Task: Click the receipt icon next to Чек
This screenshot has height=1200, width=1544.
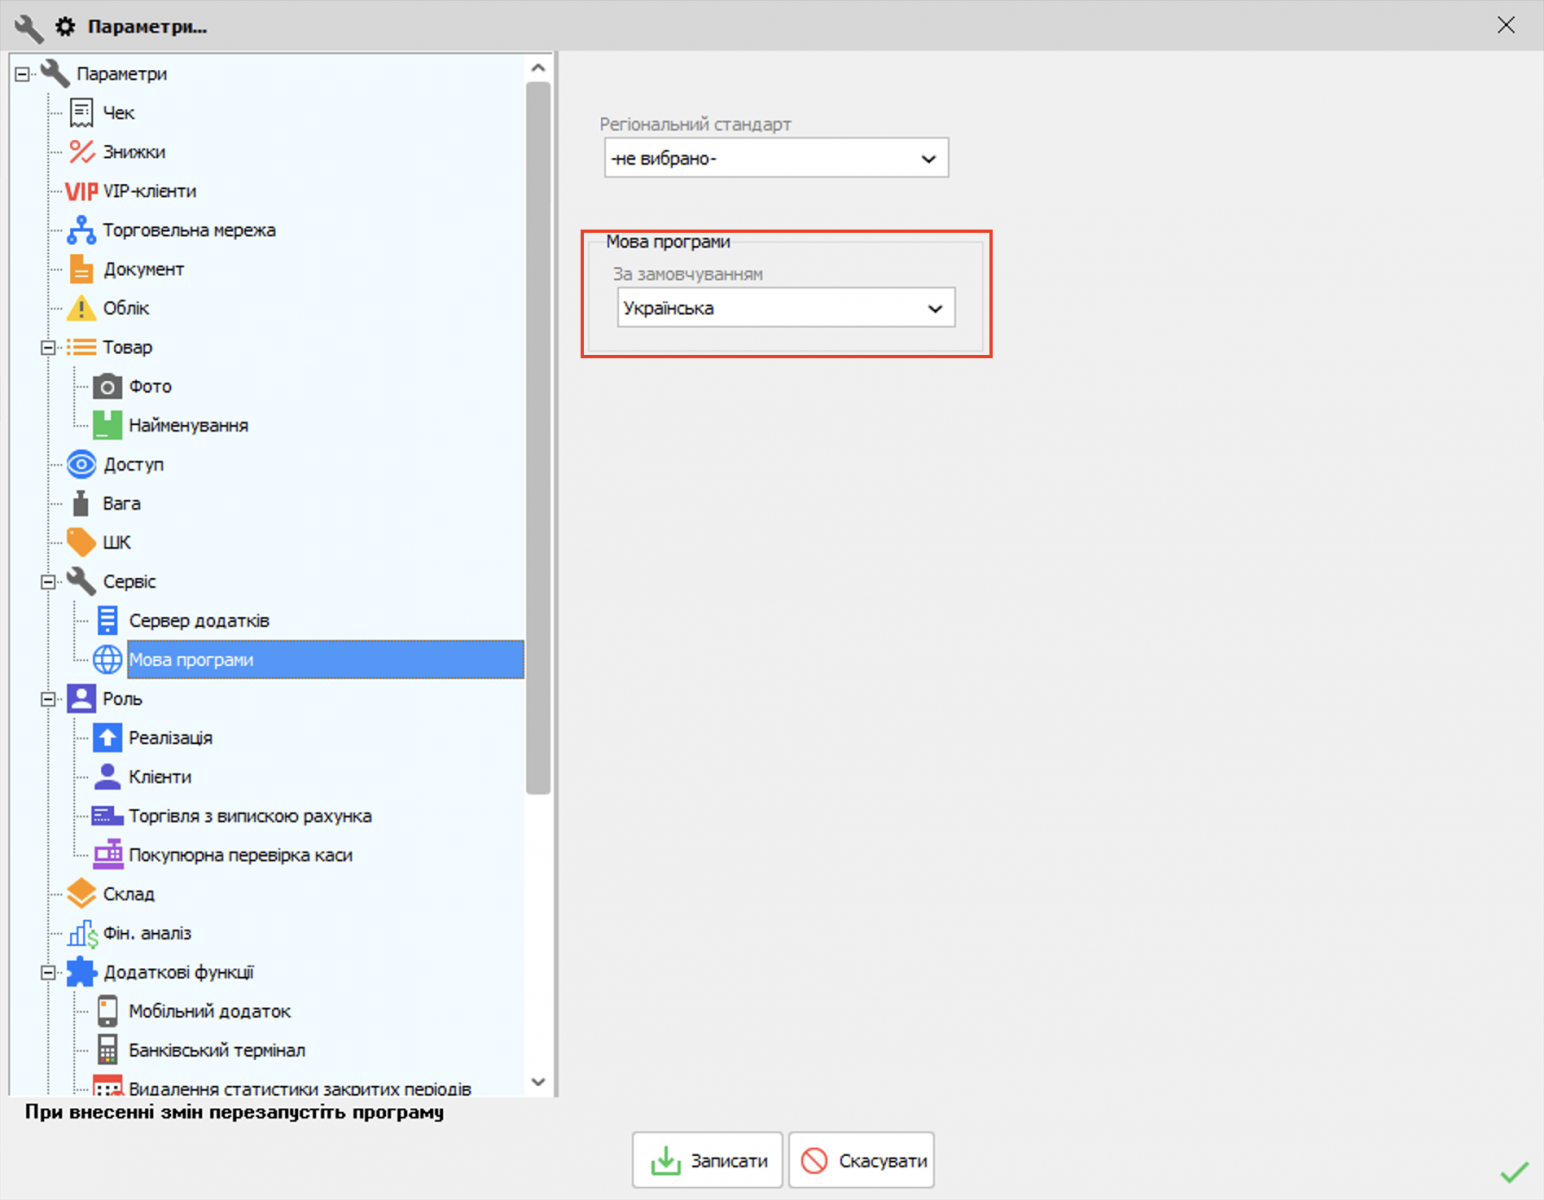Action: 81,113
